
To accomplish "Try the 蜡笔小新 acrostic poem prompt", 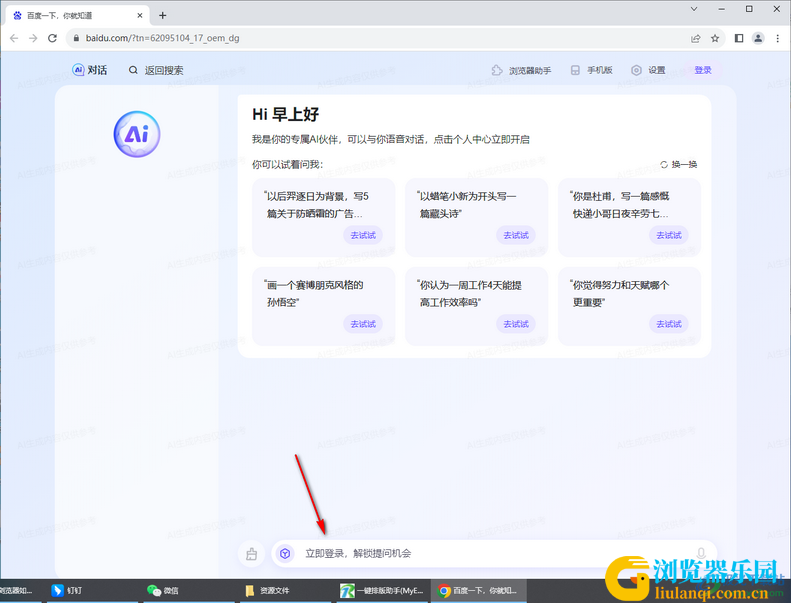I will [516, 235].
